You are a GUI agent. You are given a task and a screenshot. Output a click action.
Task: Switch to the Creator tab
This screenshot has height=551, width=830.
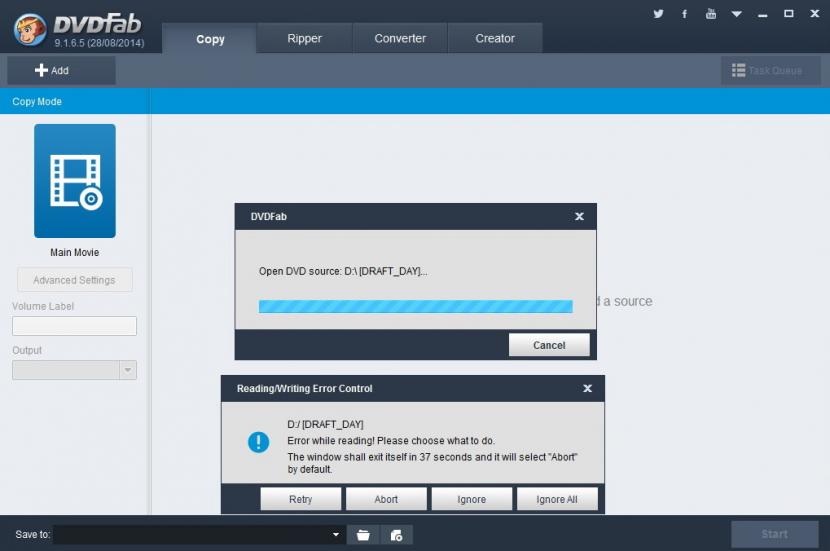click(495, 38)
